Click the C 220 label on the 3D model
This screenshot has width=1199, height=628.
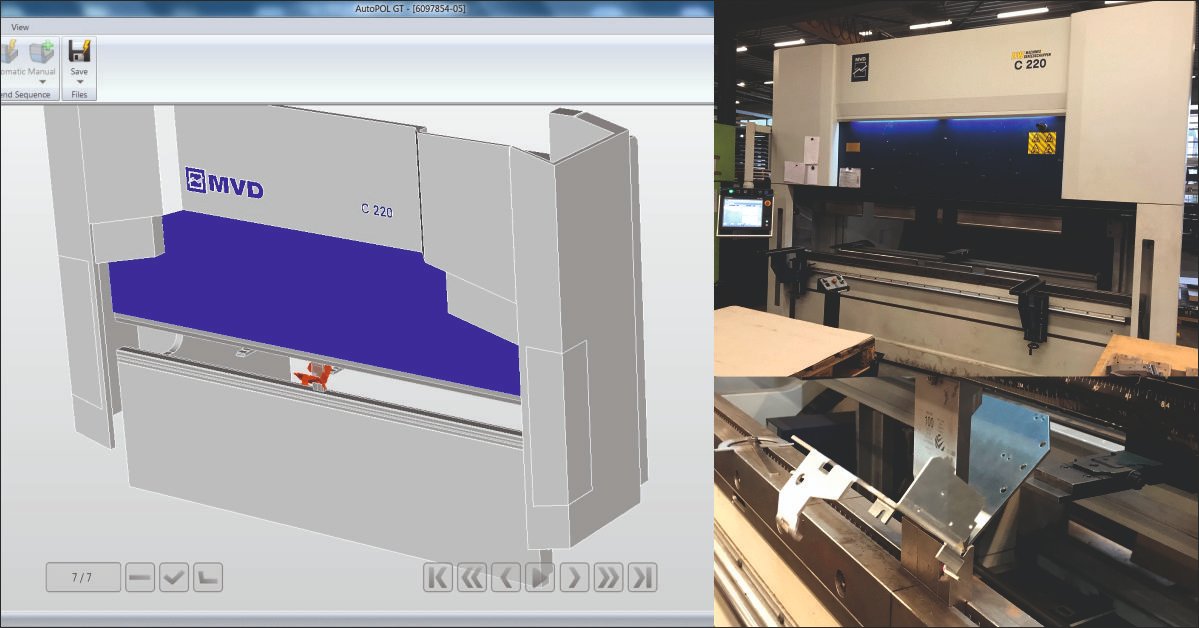point(376,210)
